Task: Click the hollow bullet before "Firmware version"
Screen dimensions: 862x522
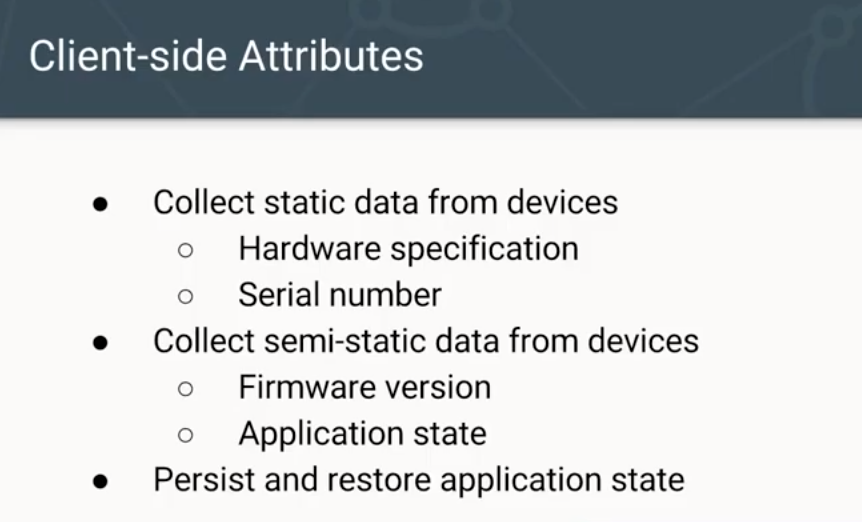Action: point(185,388)
